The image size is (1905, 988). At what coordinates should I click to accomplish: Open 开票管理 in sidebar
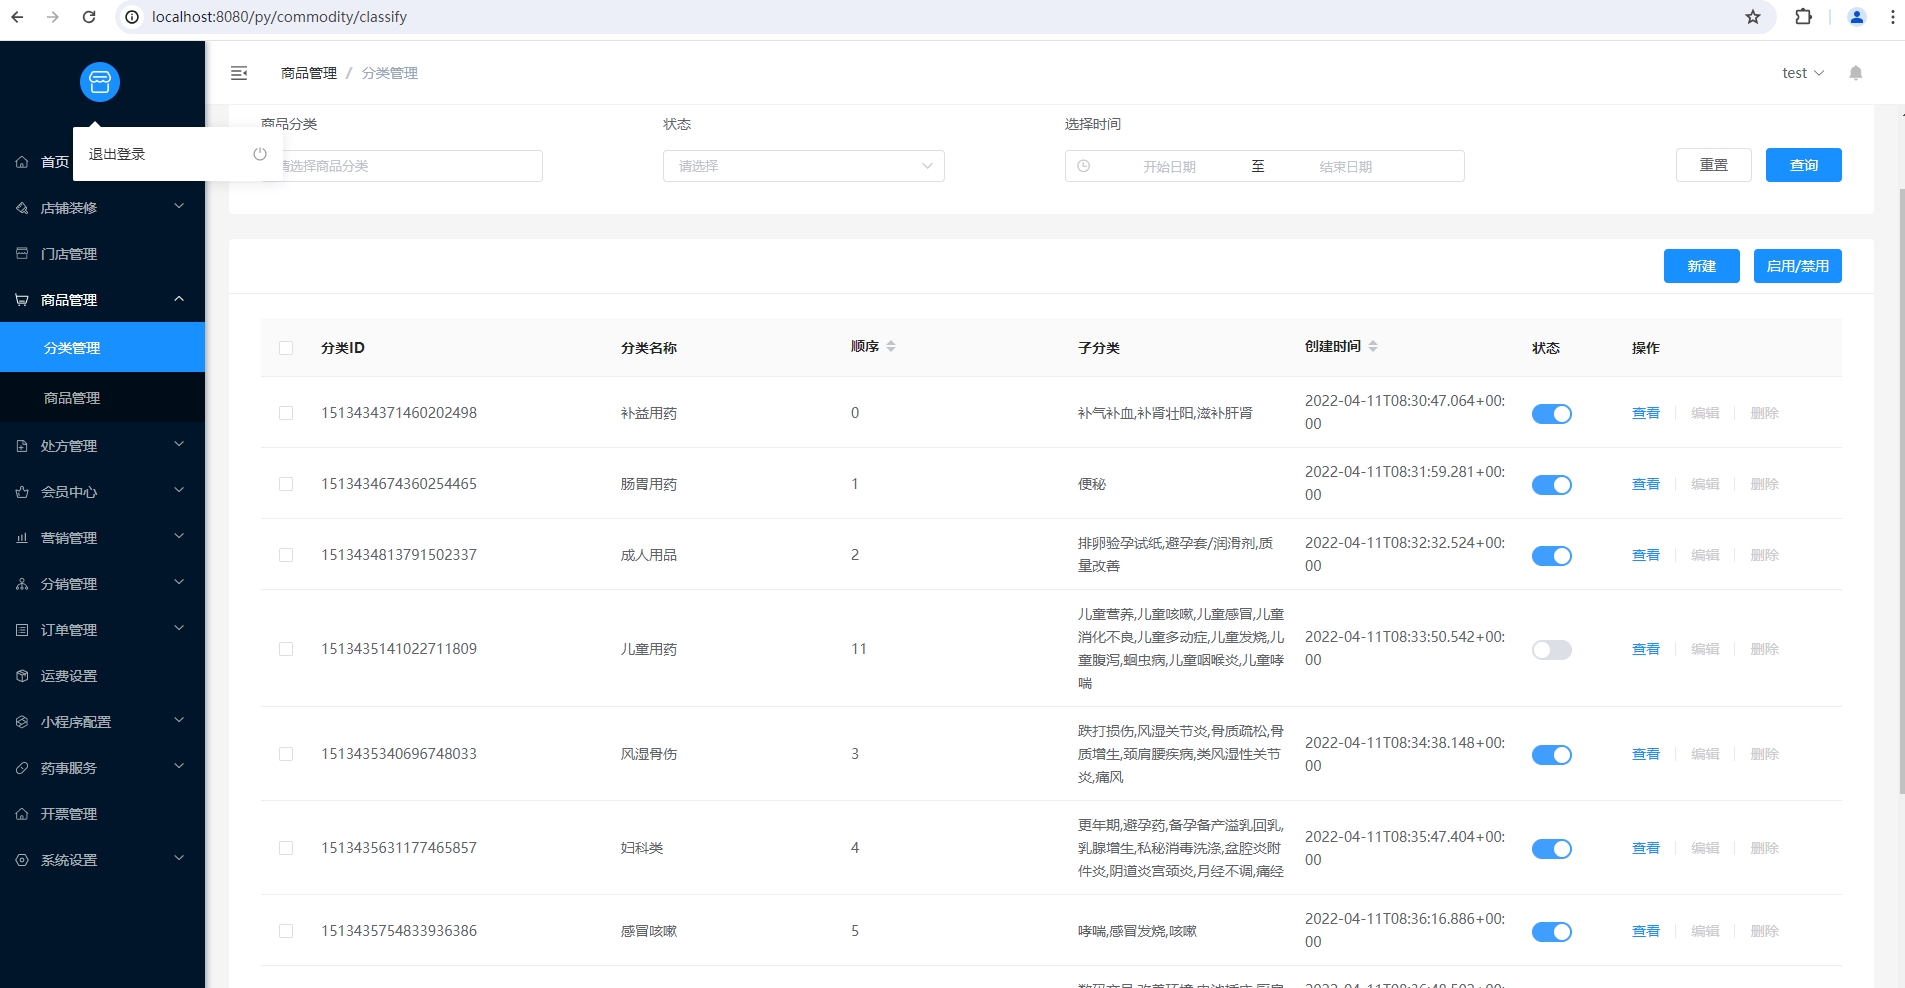pos(102,814)
